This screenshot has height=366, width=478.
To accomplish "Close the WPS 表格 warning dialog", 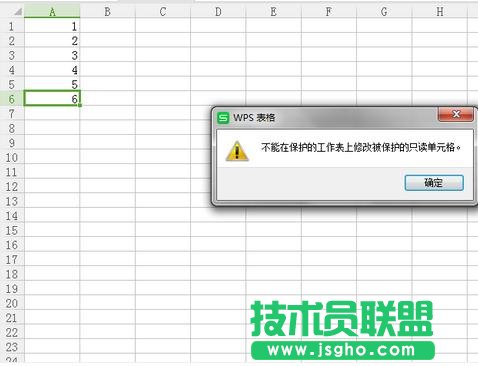I will pos(456,115).
